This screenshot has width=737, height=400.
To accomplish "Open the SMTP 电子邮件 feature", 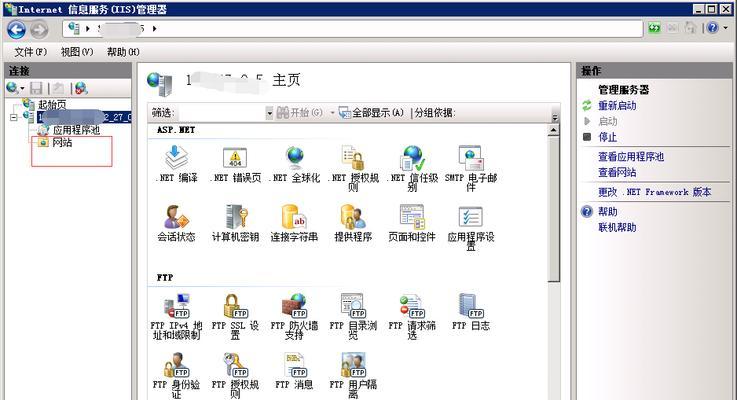I will [x=471, y=167].
